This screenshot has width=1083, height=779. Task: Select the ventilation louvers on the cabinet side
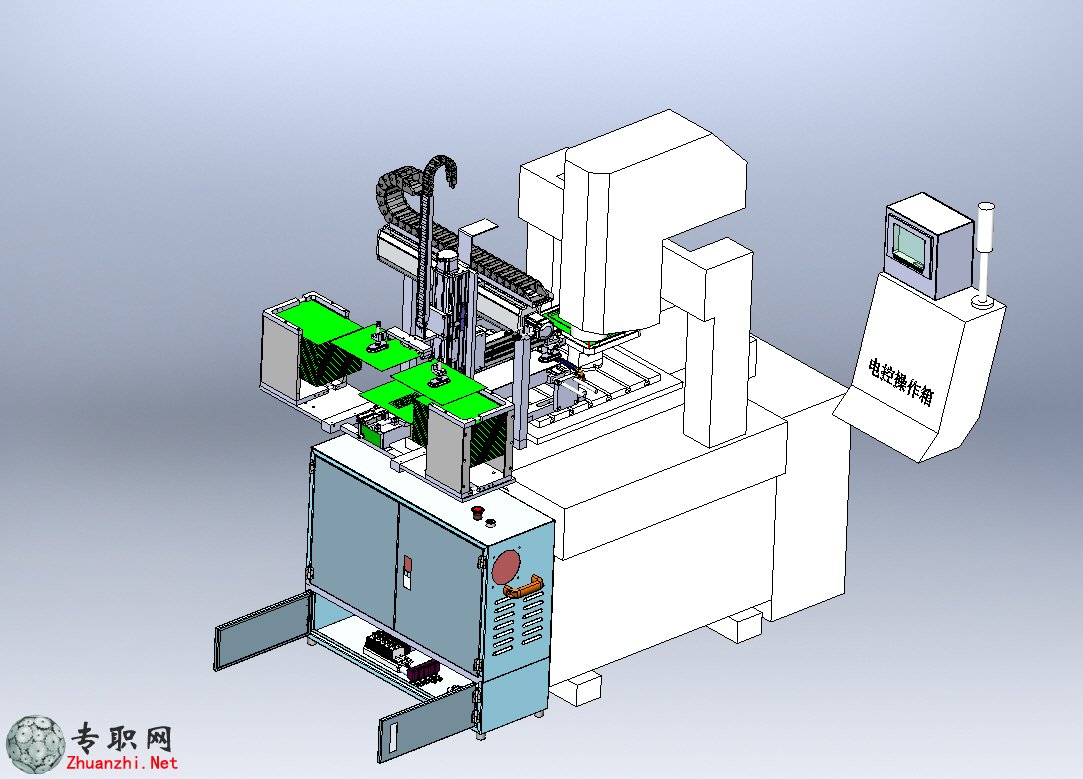point(519,624)
